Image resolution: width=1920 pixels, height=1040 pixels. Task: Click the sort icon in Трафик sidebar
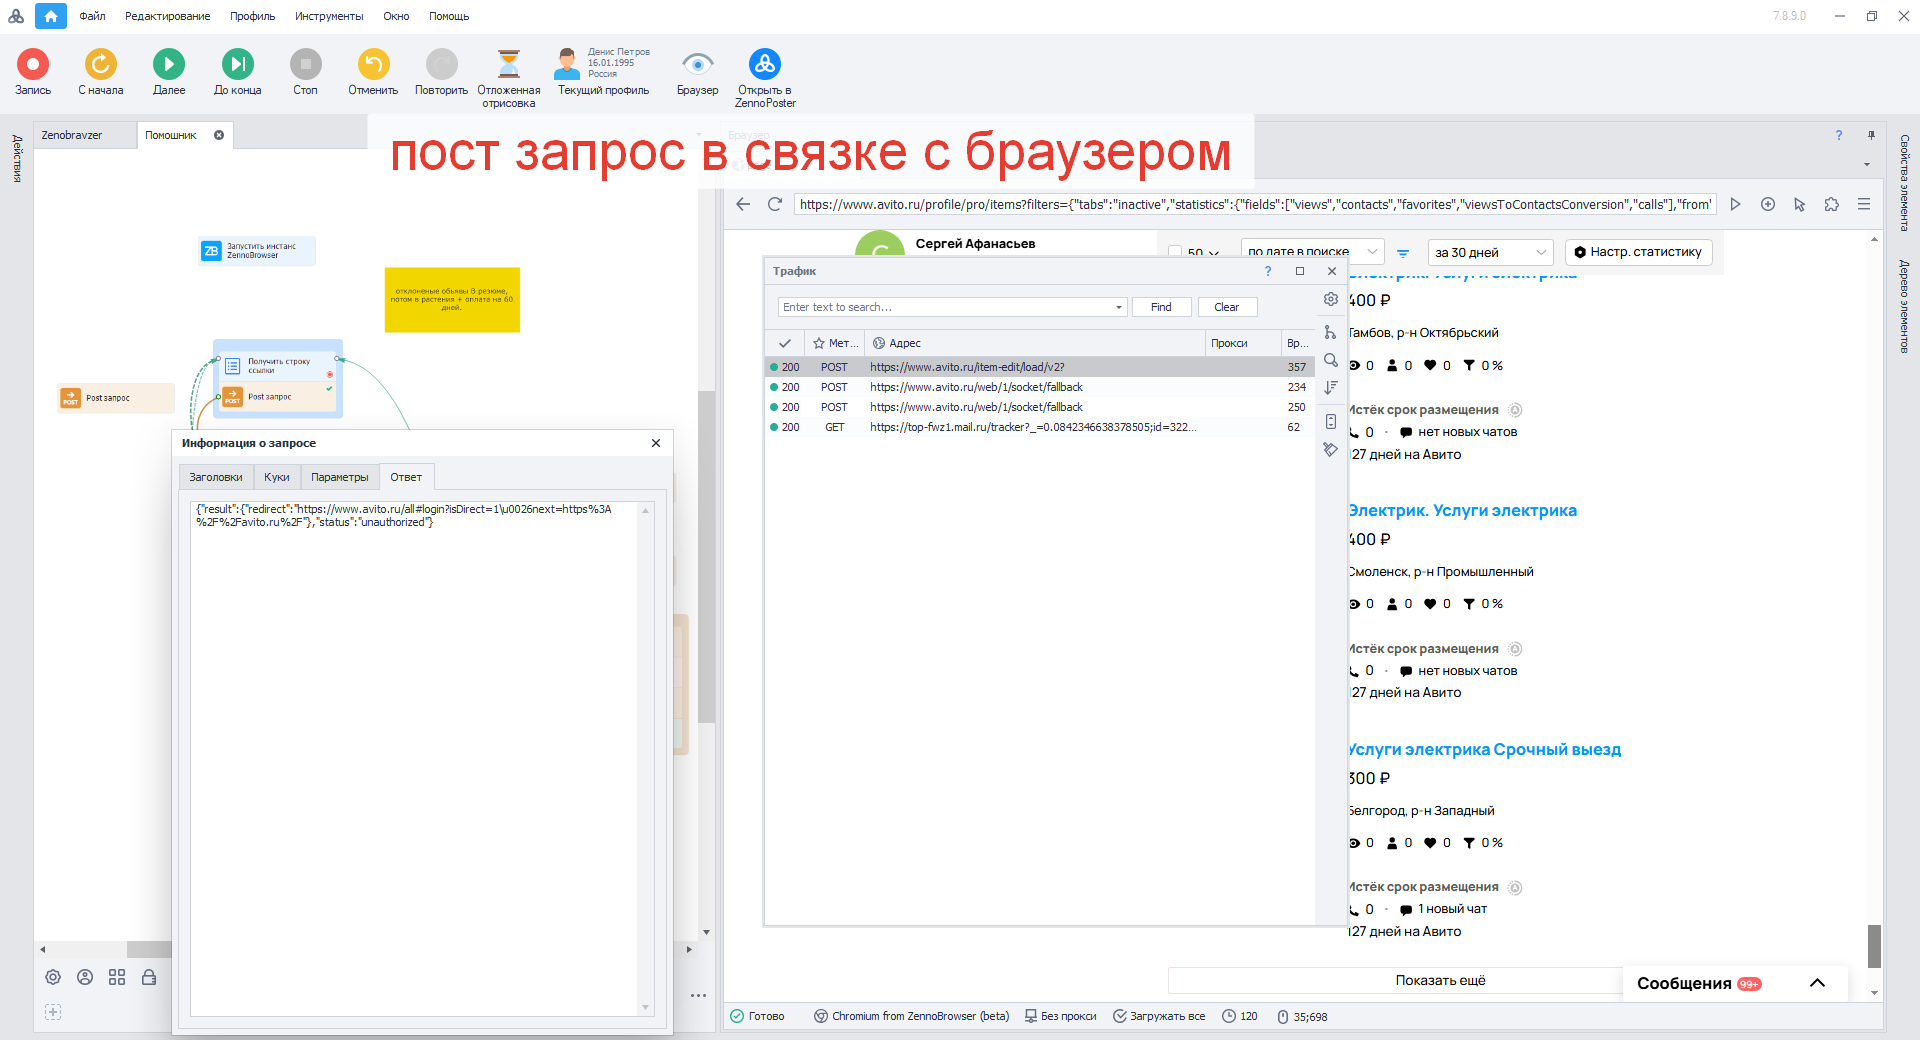tap(1331, 387)
